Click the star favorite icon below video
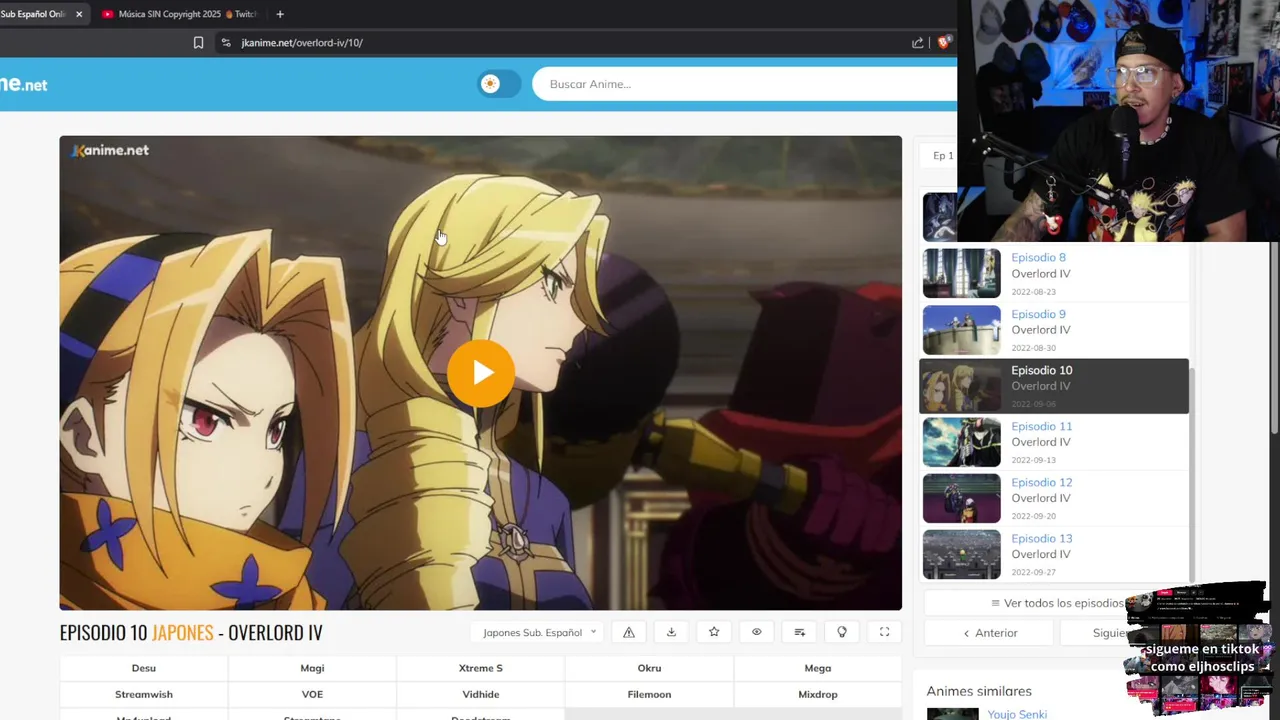The width and height of the screenshot is (1280, 720). click(x=714, y=632)
